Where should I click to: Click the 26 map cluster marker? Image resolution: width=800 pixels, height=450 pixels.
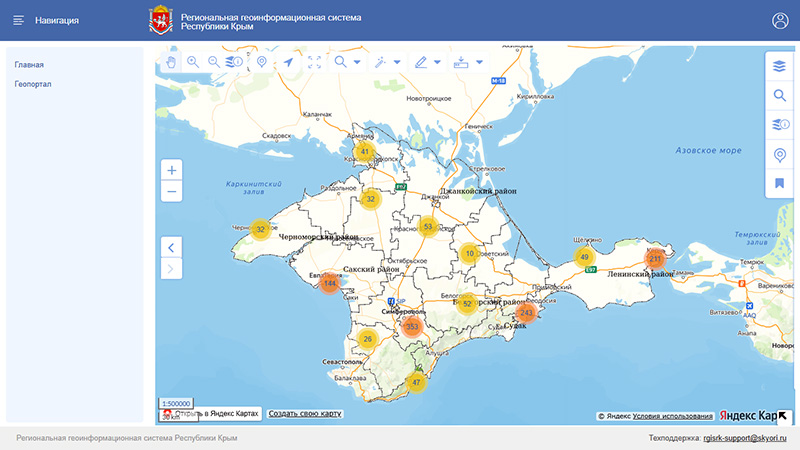[x=367, y=339]
